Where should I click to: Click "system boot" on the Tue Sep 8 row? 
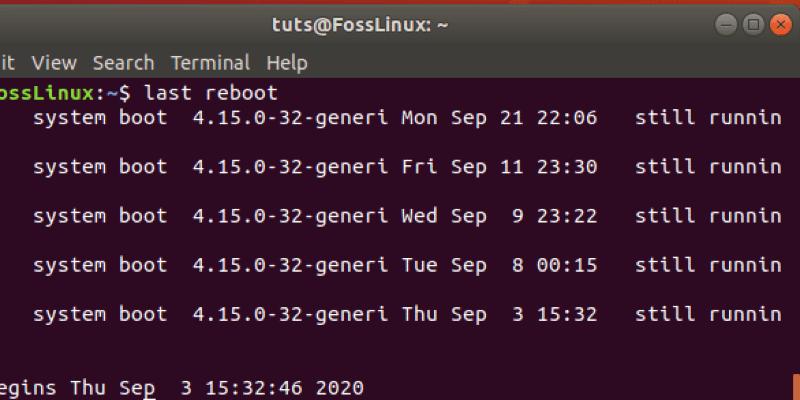[x=100, y=265]
